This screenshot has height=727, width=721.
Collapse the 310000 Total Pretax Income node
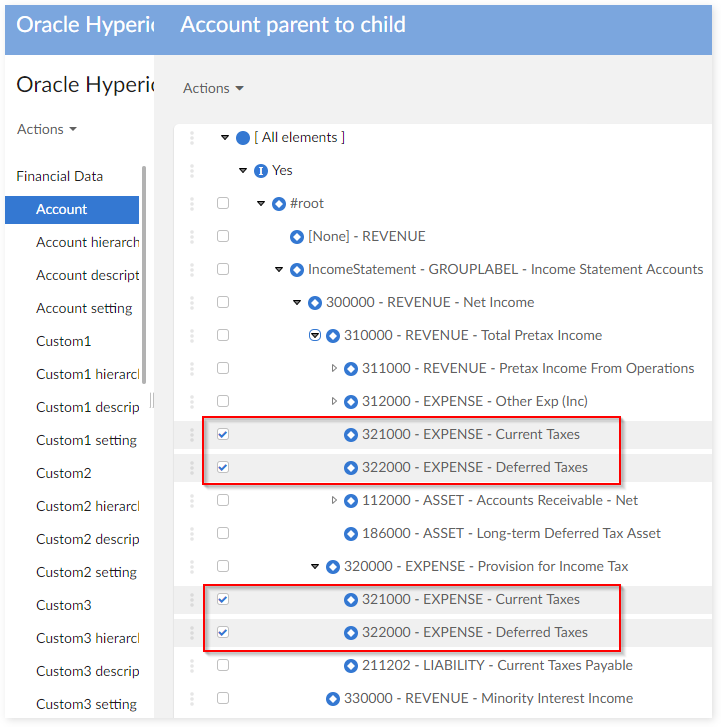coord(315,336)
